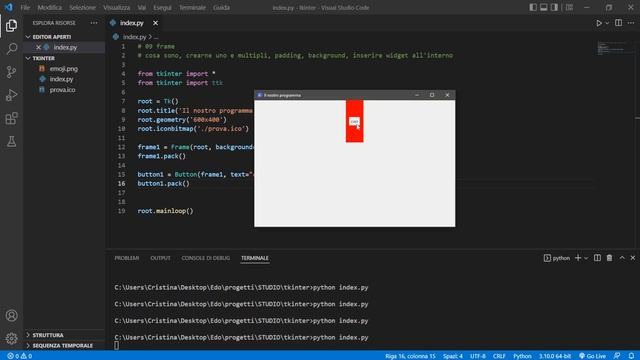The height and width of the screenshot is (360, 640).
Task: Open the Selezione menu
Action: pos(82,7)
